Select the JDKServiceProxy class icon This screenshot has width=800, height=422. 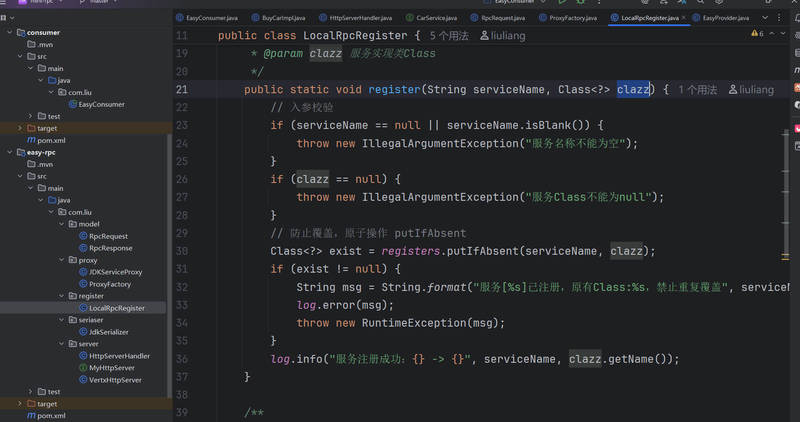tap(83, 272)
